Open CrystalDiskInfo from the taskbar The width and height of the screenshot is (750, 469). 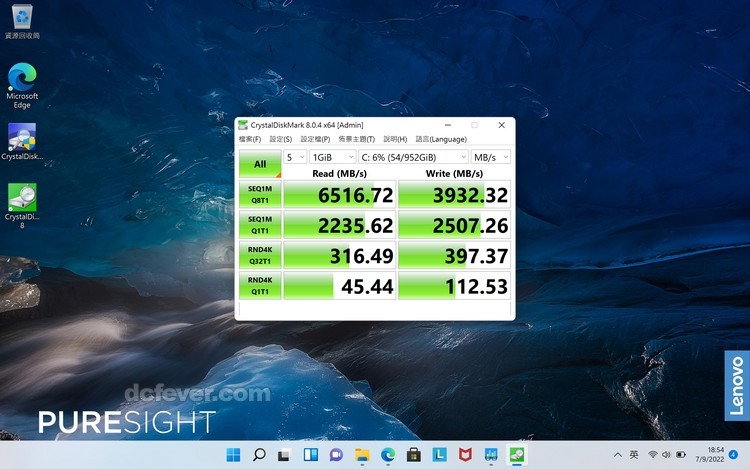click(x=491, y=455)
